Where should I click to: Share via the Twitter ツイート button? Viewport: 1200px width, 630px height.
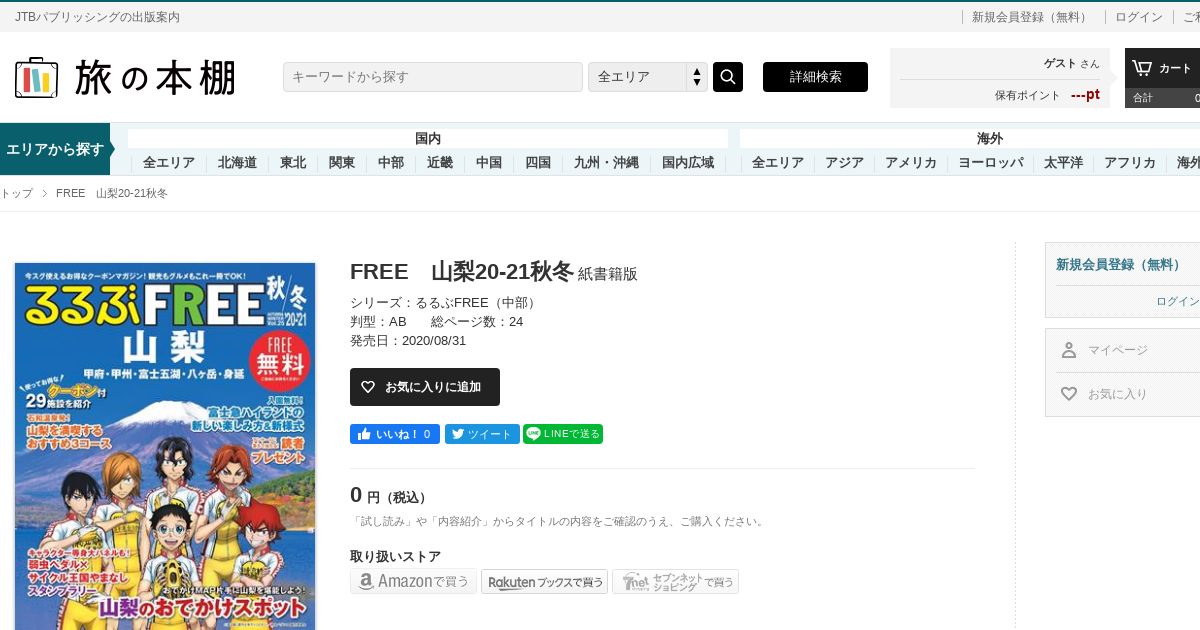coord(482,434)
